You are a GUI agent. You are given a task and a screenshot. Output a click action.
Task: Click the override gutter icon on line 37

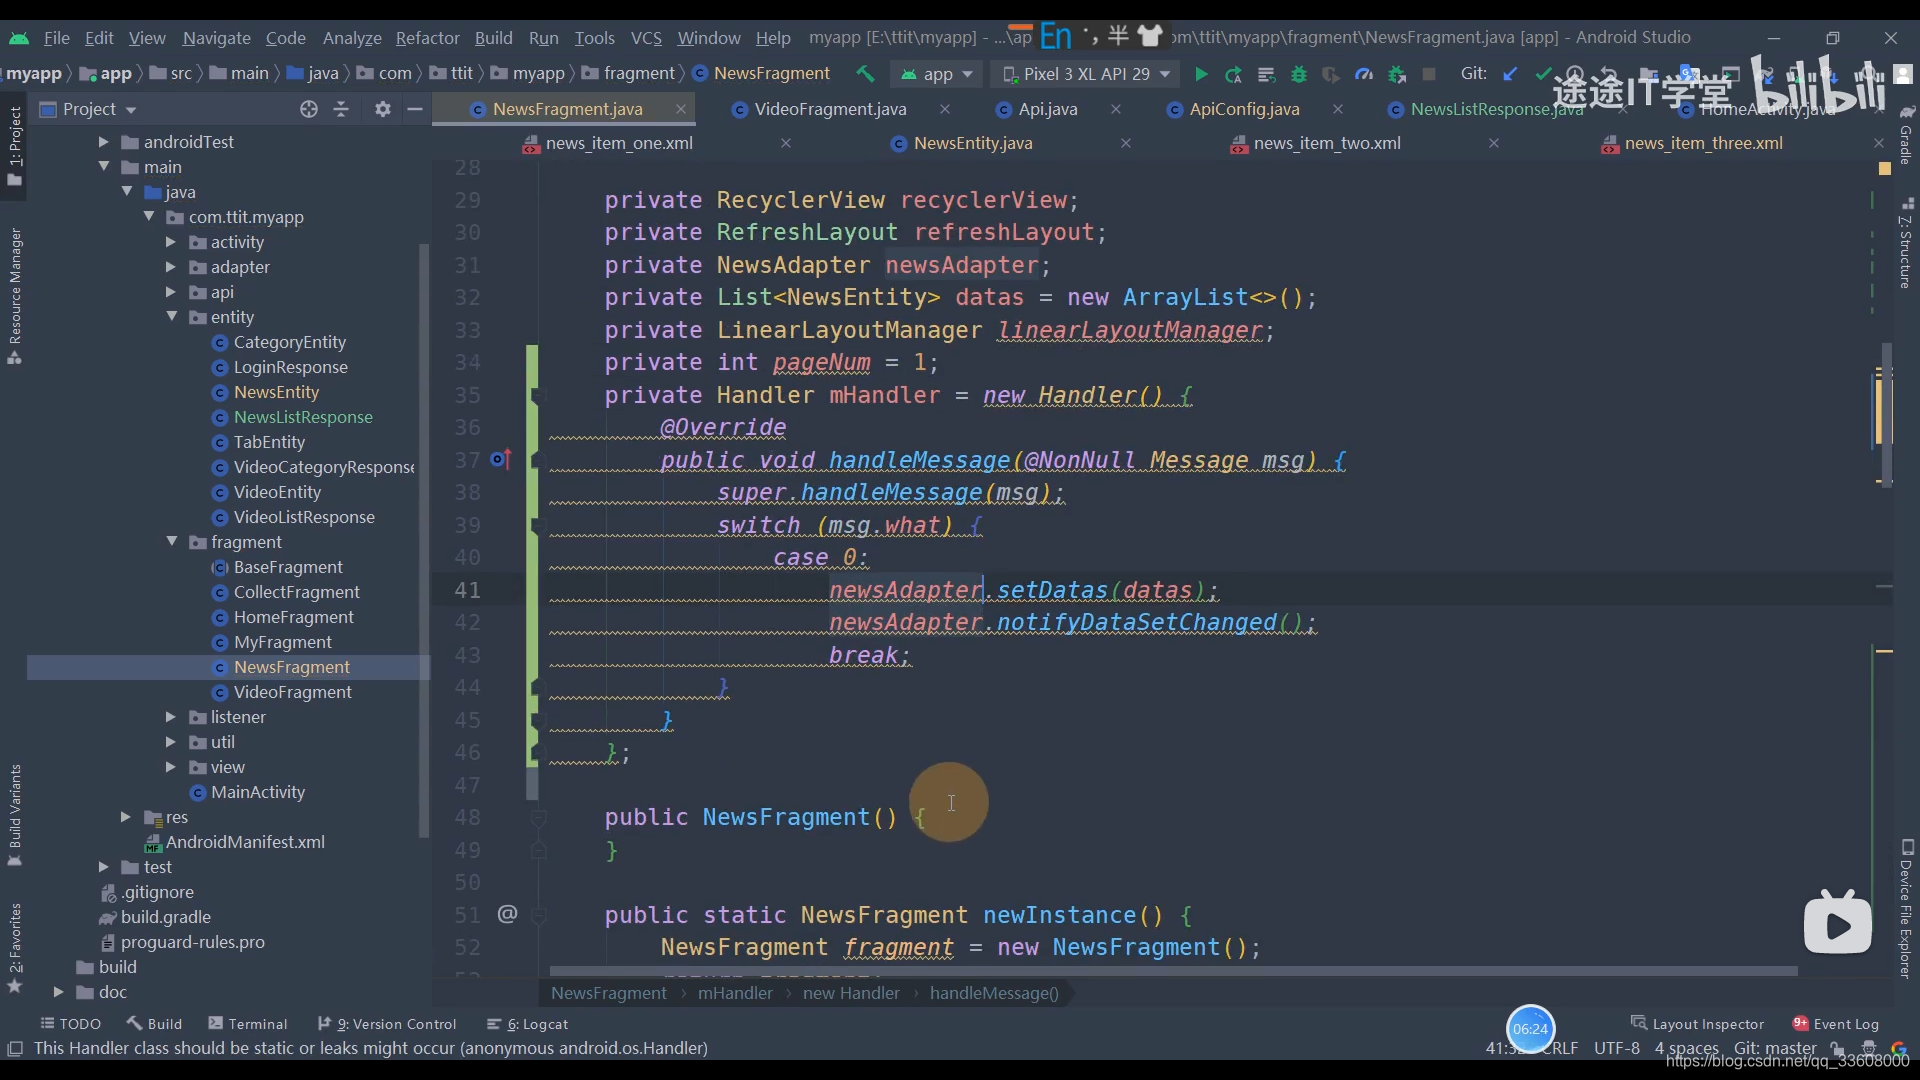click(x=501, y=460)
